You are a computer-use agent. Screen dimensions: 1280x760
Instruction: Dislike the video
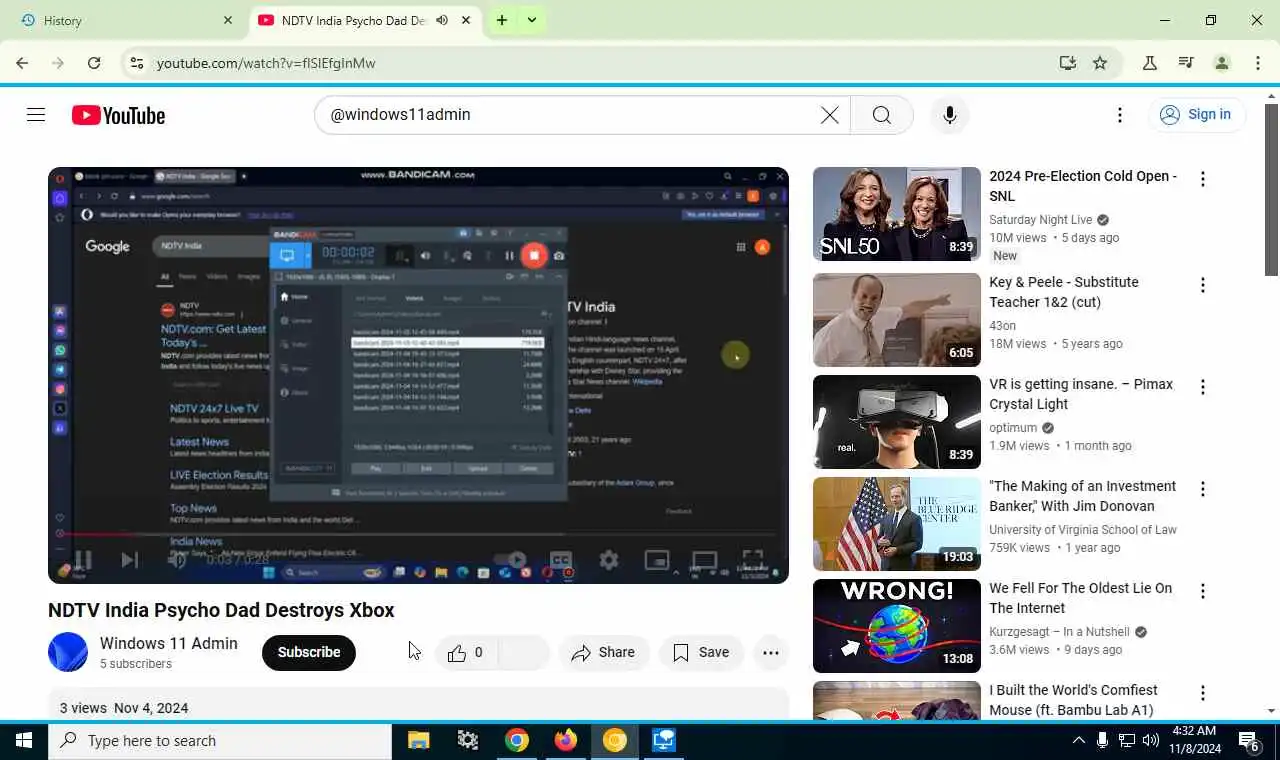pos(523,653)
